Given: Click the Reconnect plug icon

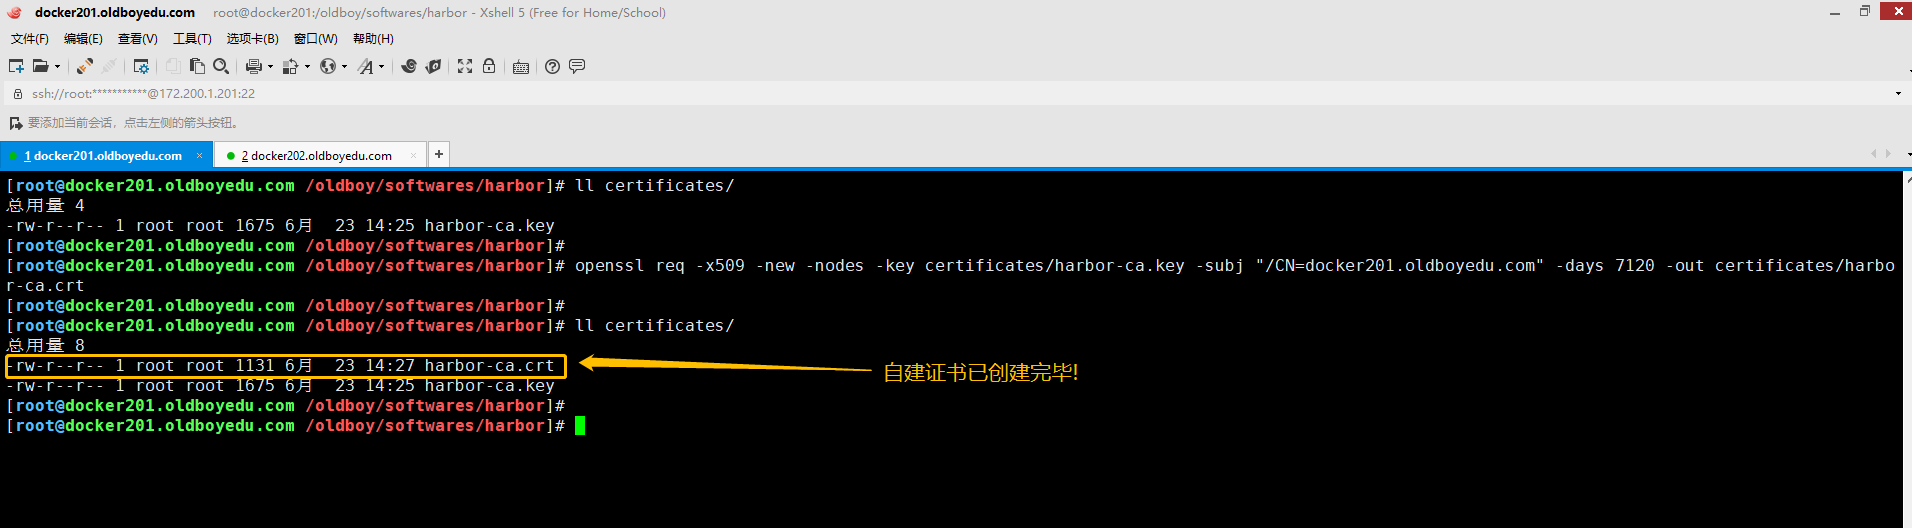Looking at the screenshot, I should pyautogui.click(x=85, y=66).
